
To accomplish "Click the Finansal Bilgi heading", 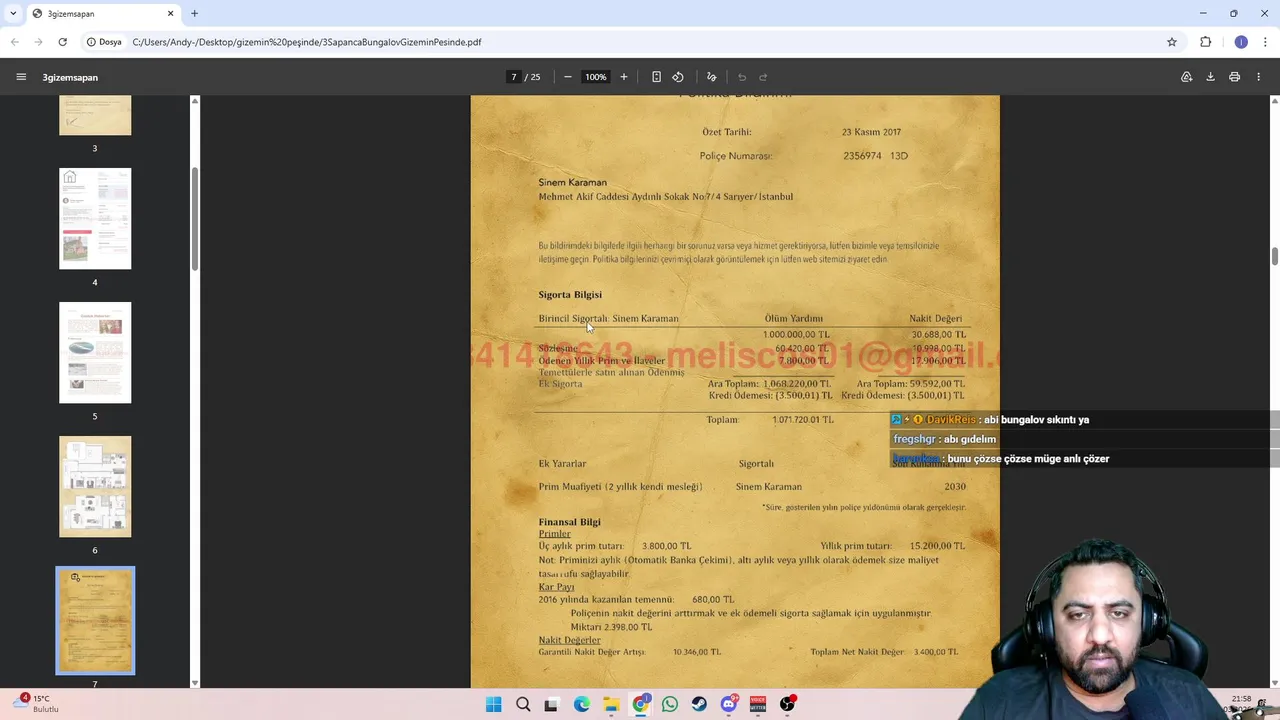I will 569,522.
